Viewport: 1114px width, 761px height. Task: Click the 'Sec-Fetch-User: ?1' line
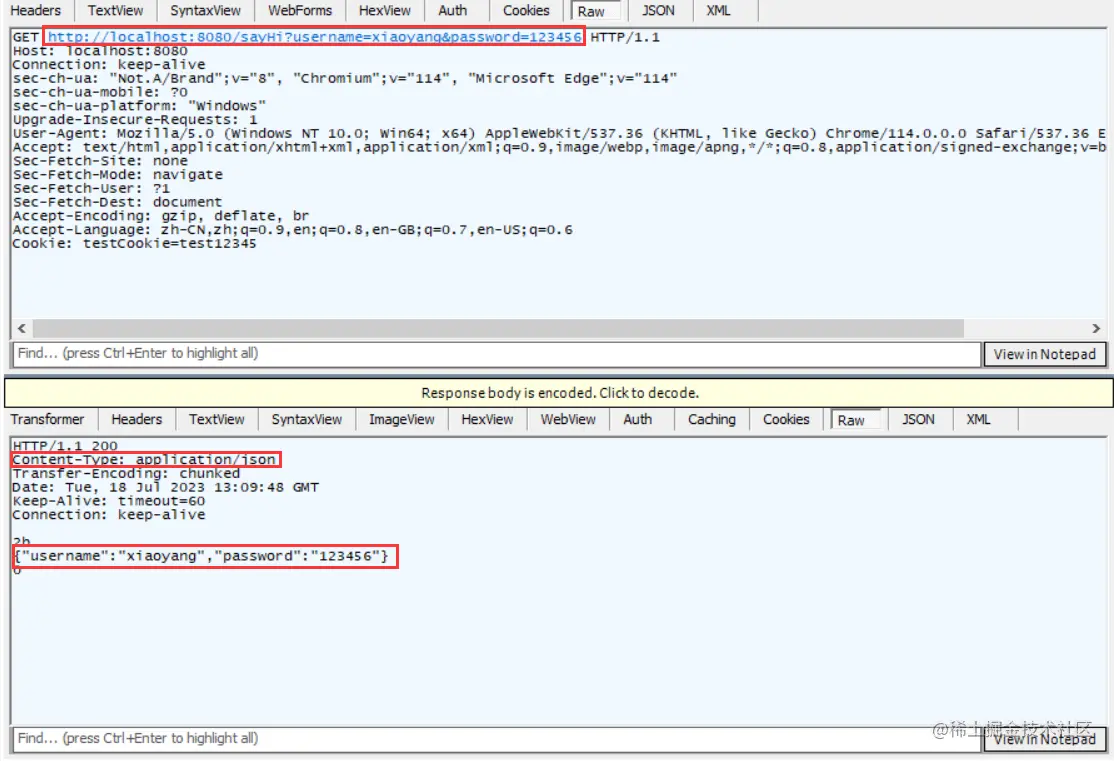pos(91,189)
